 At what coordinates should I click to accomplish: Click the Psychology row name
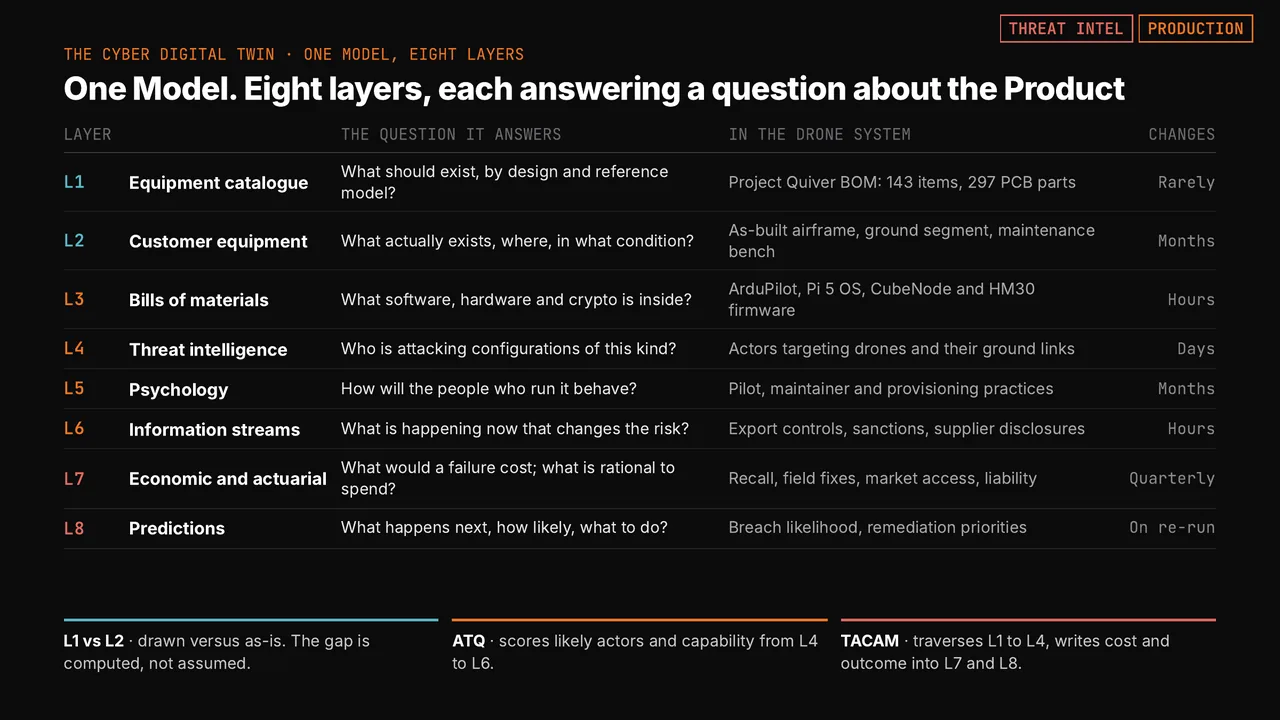coord(178,390)
